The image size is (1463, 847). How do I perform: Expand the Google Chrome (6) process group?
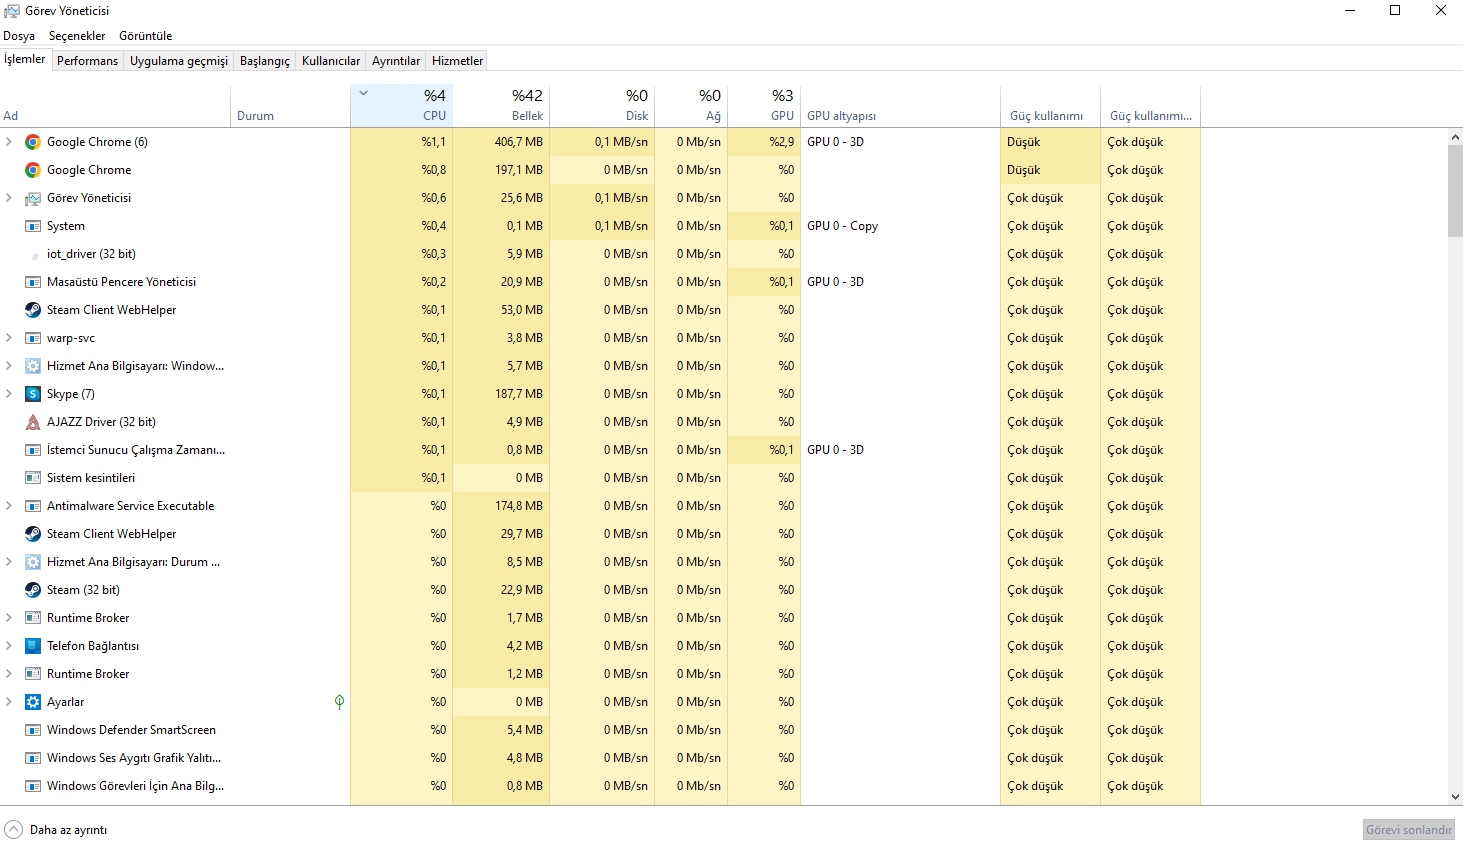[x=9, y=142]
